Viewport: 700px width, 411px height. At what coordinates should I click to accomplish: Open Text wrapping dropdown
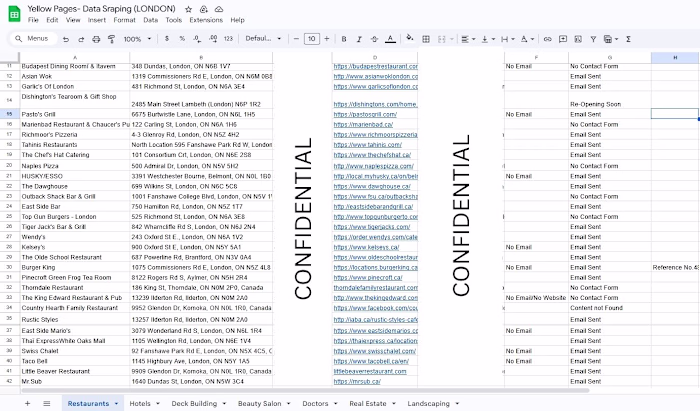(508, 39)
